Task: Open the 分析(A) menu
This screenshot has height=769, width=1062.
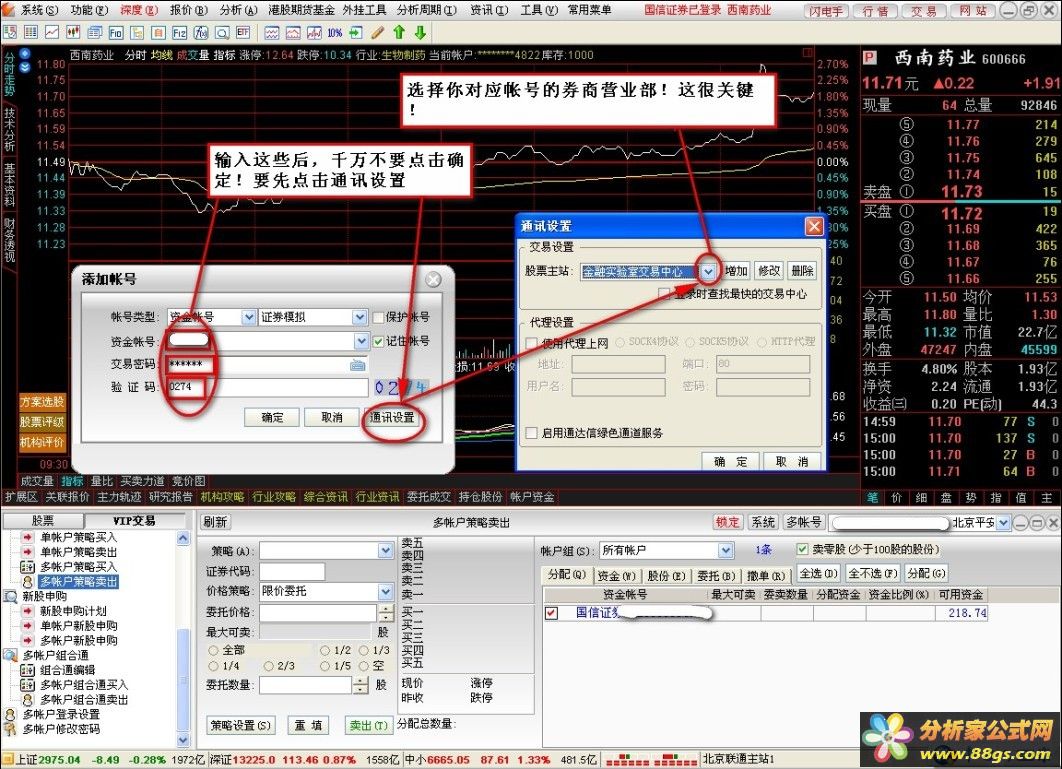Action: [x=238, y=10]
